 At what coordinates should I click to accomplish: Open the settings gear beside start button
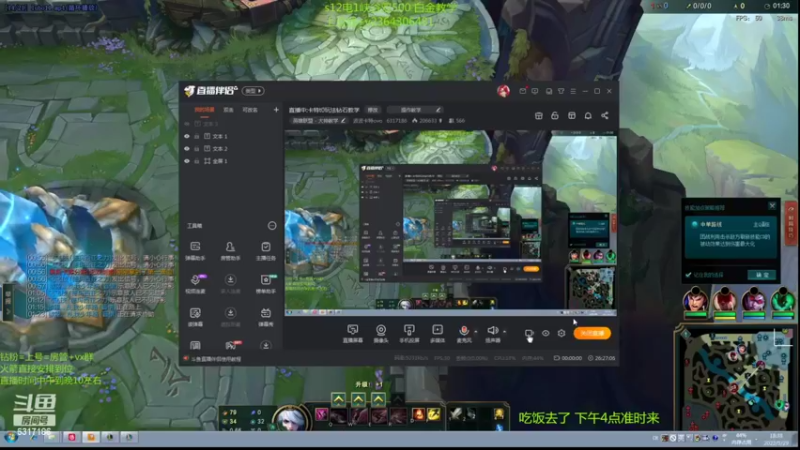pos(561,333)
